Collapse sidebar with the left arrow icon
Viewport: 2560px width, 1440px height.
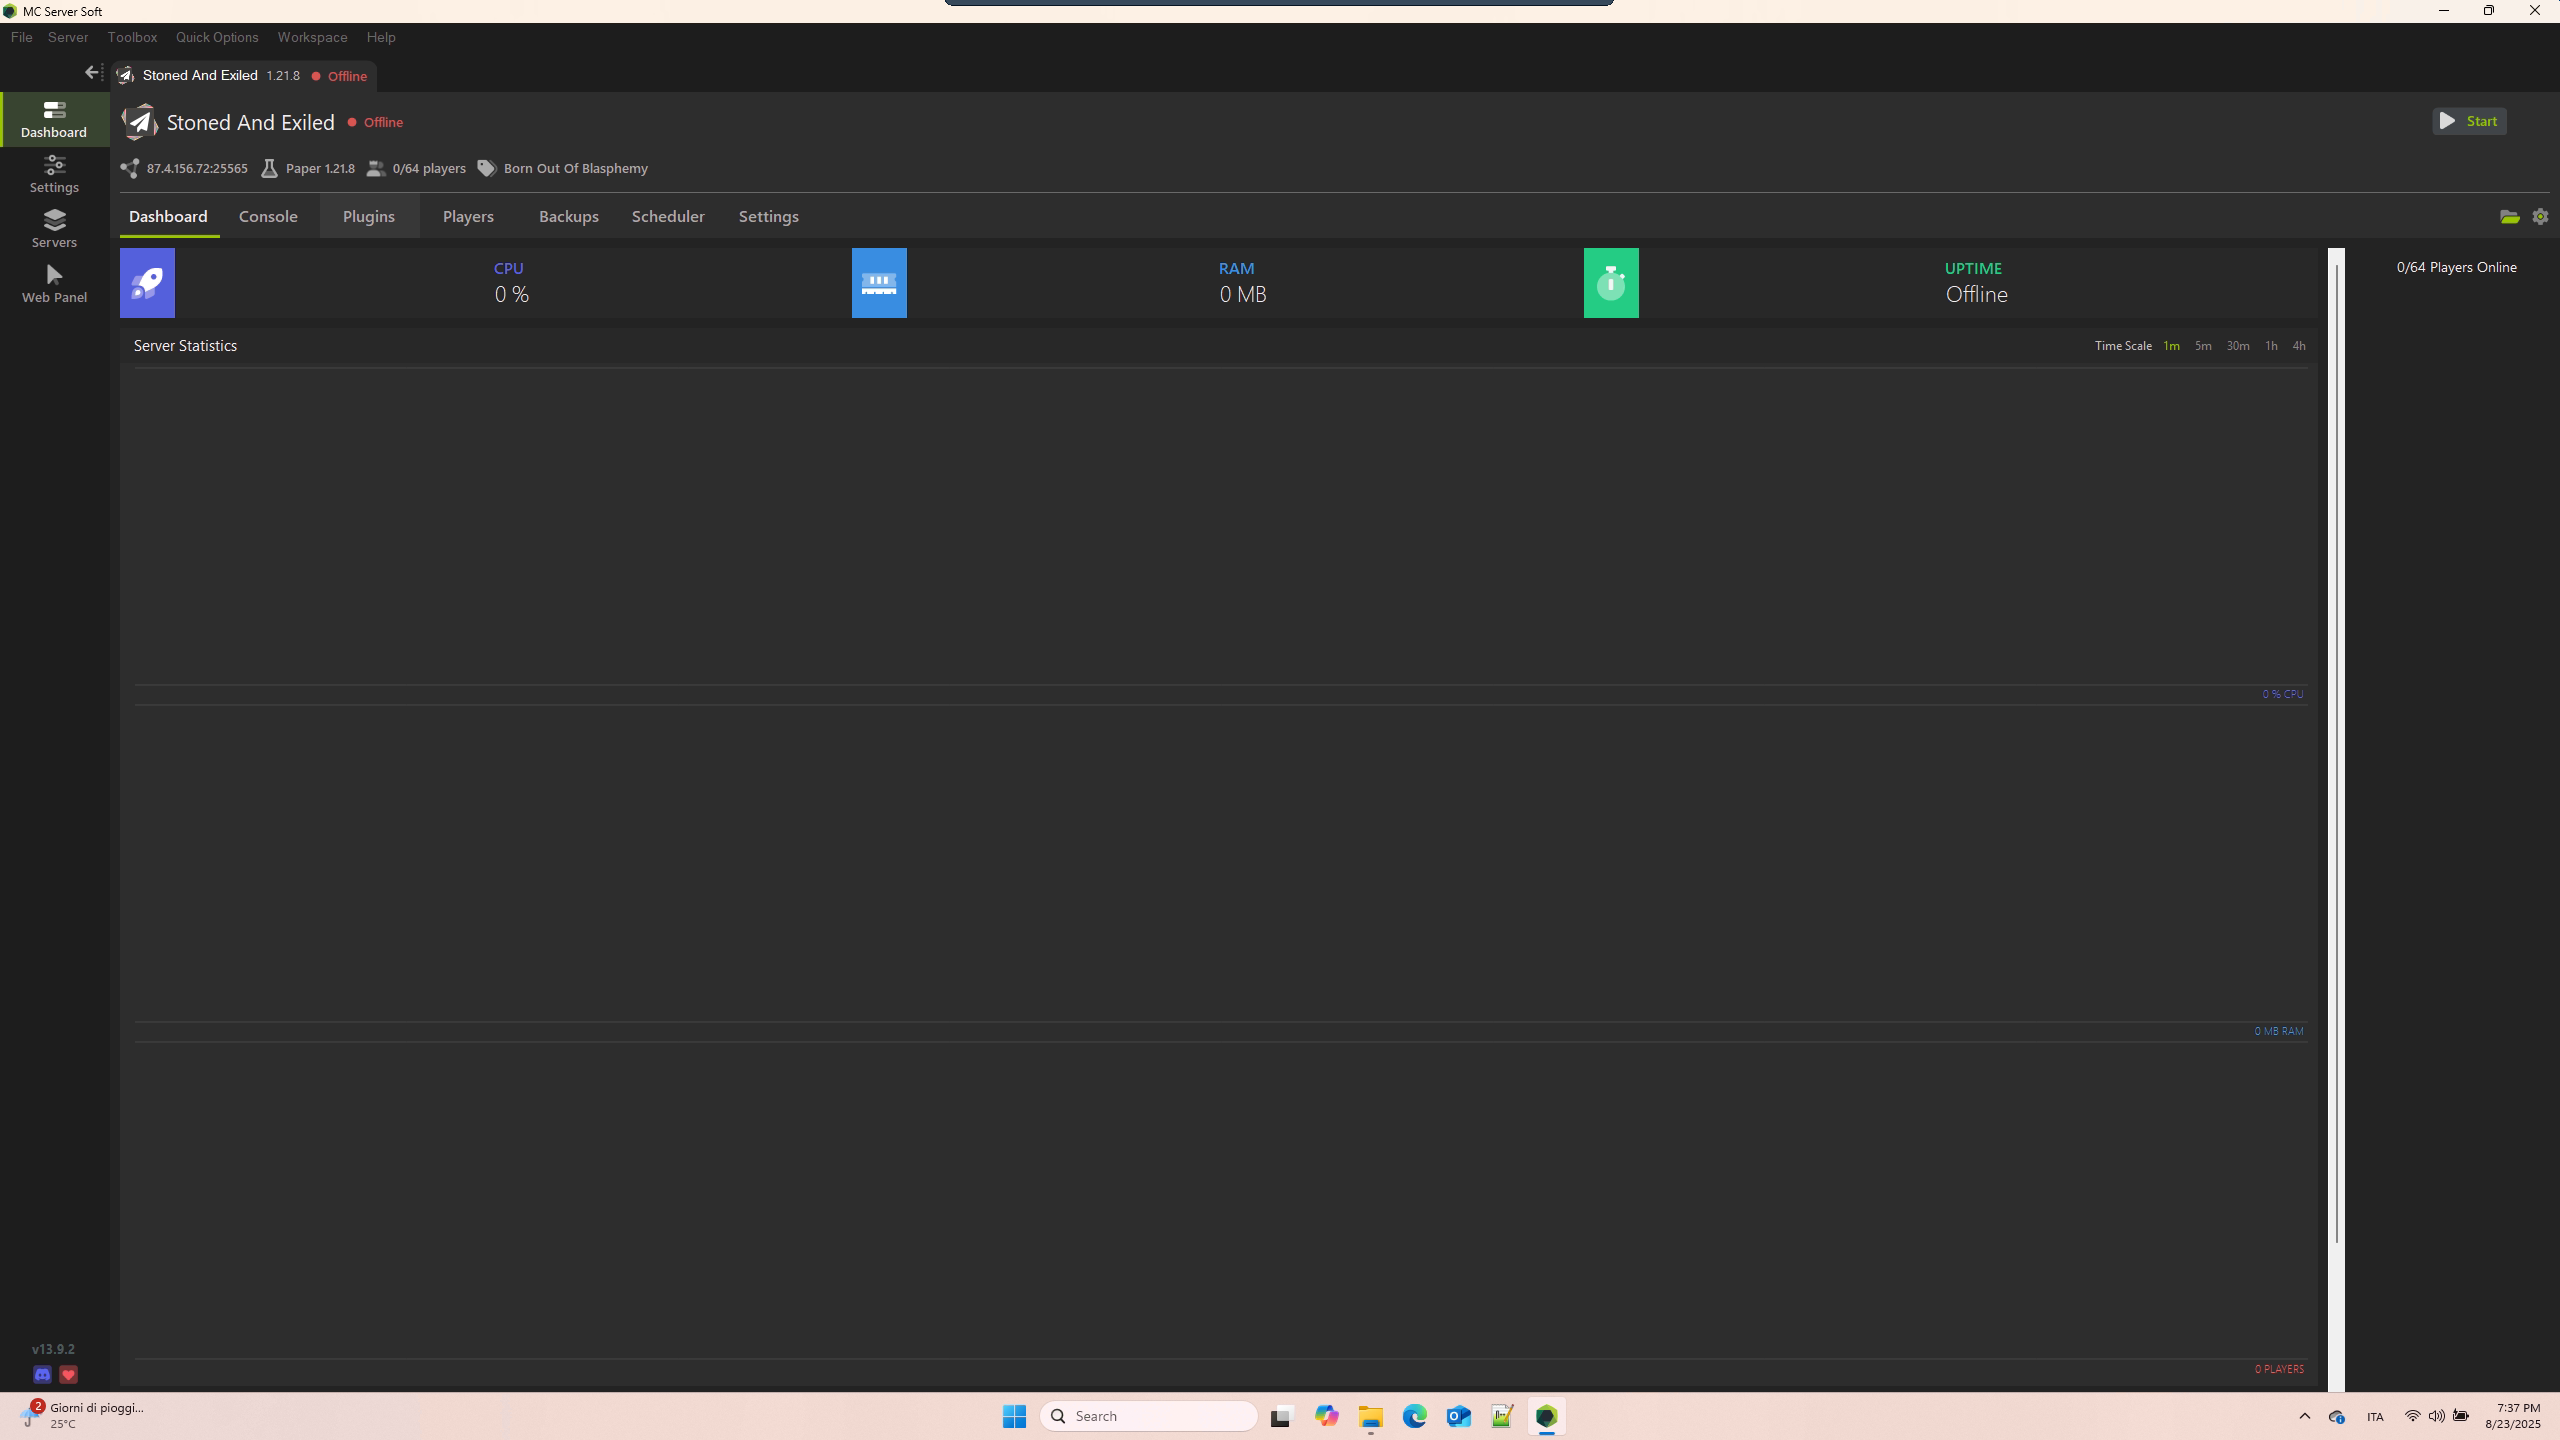tap(92, 72)
